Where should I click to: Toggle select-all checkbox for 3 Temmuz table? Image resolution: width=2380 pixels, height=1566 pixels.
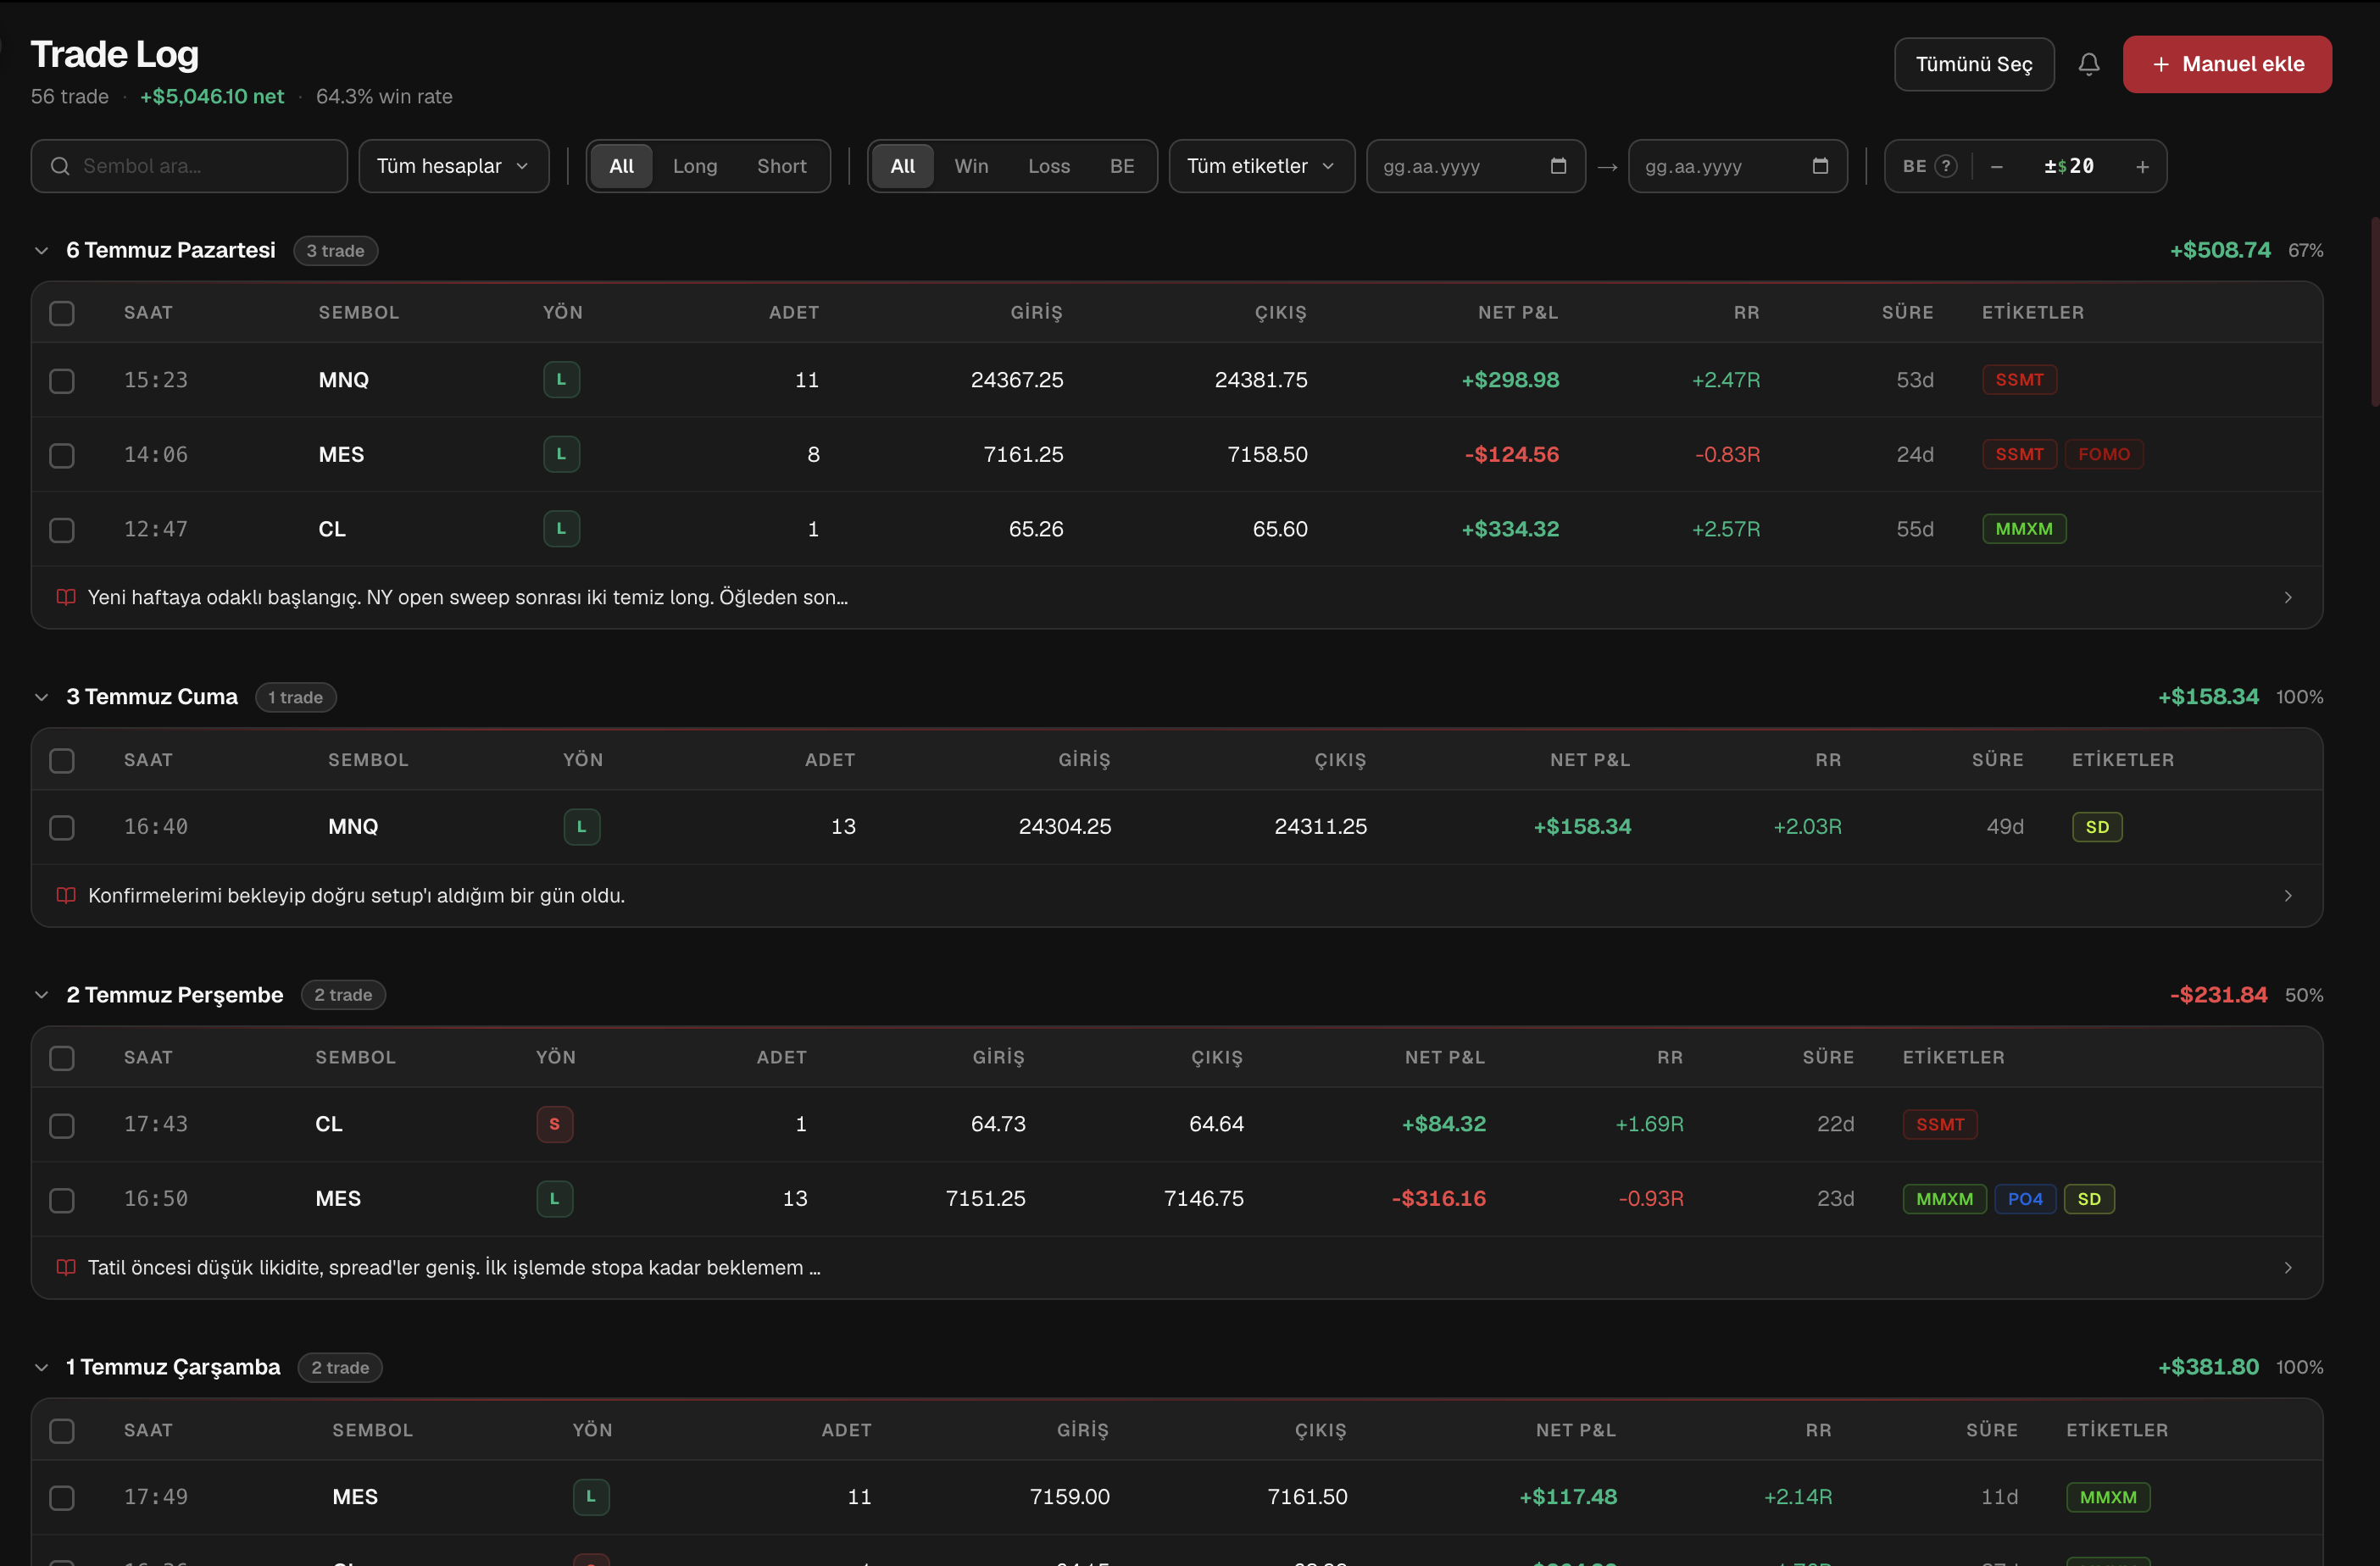coord(62,761)
